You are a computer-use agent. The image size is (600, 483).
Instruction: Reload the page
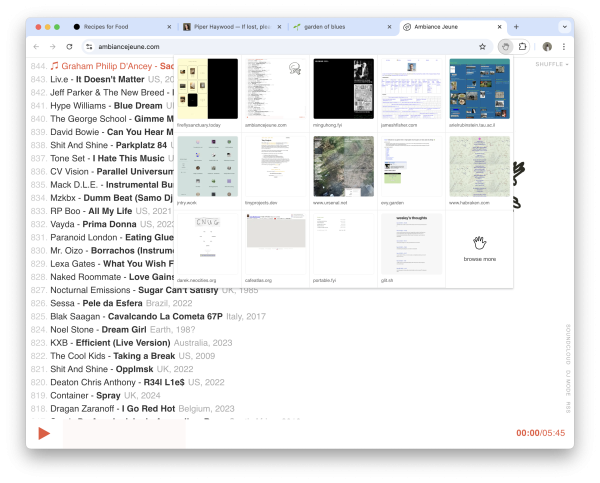69,46
